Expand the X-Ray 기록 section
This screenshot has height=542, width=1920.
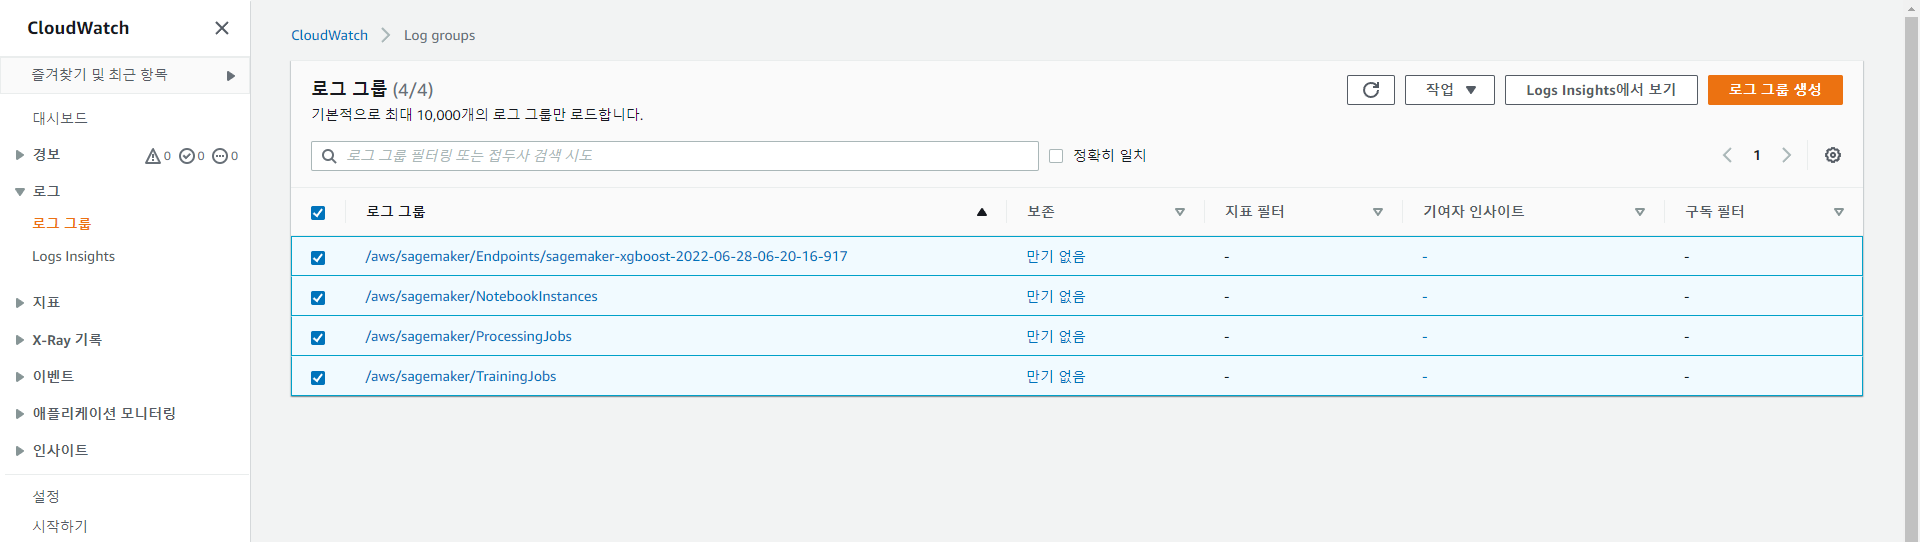[x=20, y=340]
